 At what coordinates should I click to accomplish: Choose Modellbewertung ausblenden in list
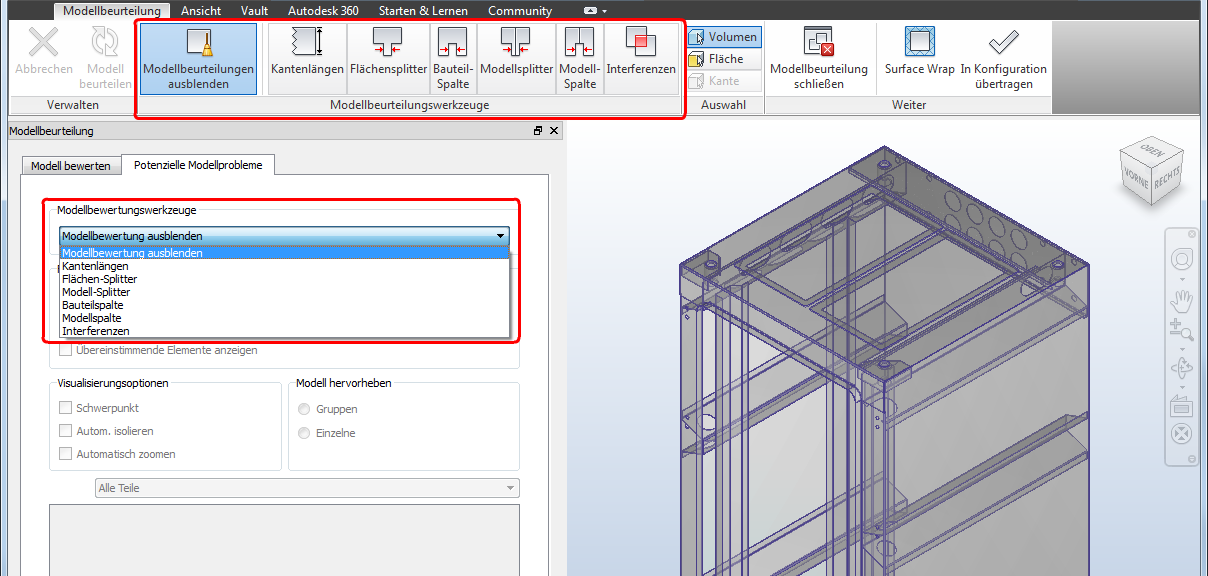point(284,253)
